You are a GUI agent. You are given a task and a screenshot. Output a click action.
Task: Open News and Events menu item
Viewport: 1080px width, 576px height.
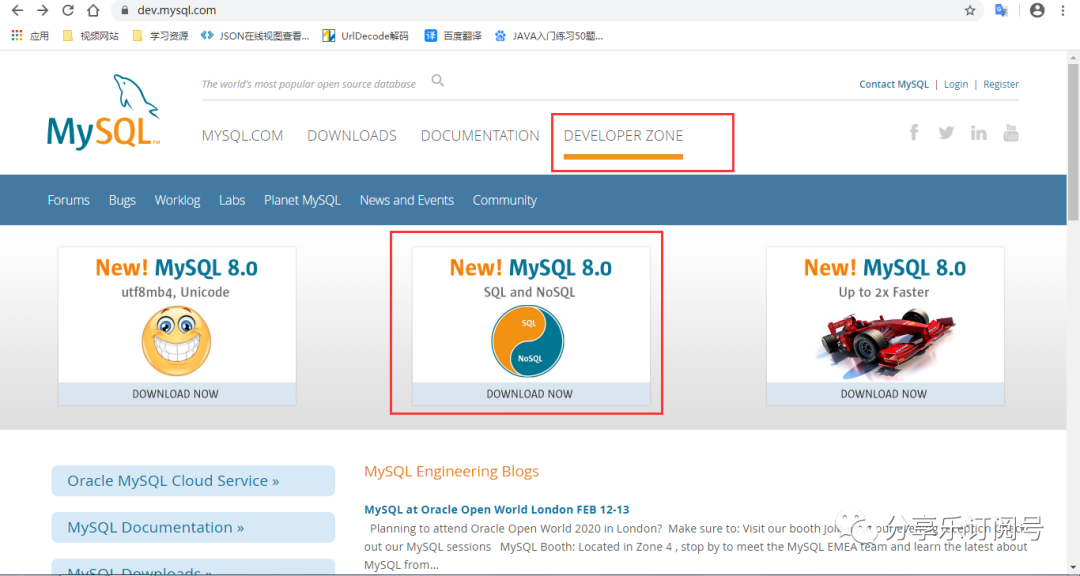(x=406, y=200)
